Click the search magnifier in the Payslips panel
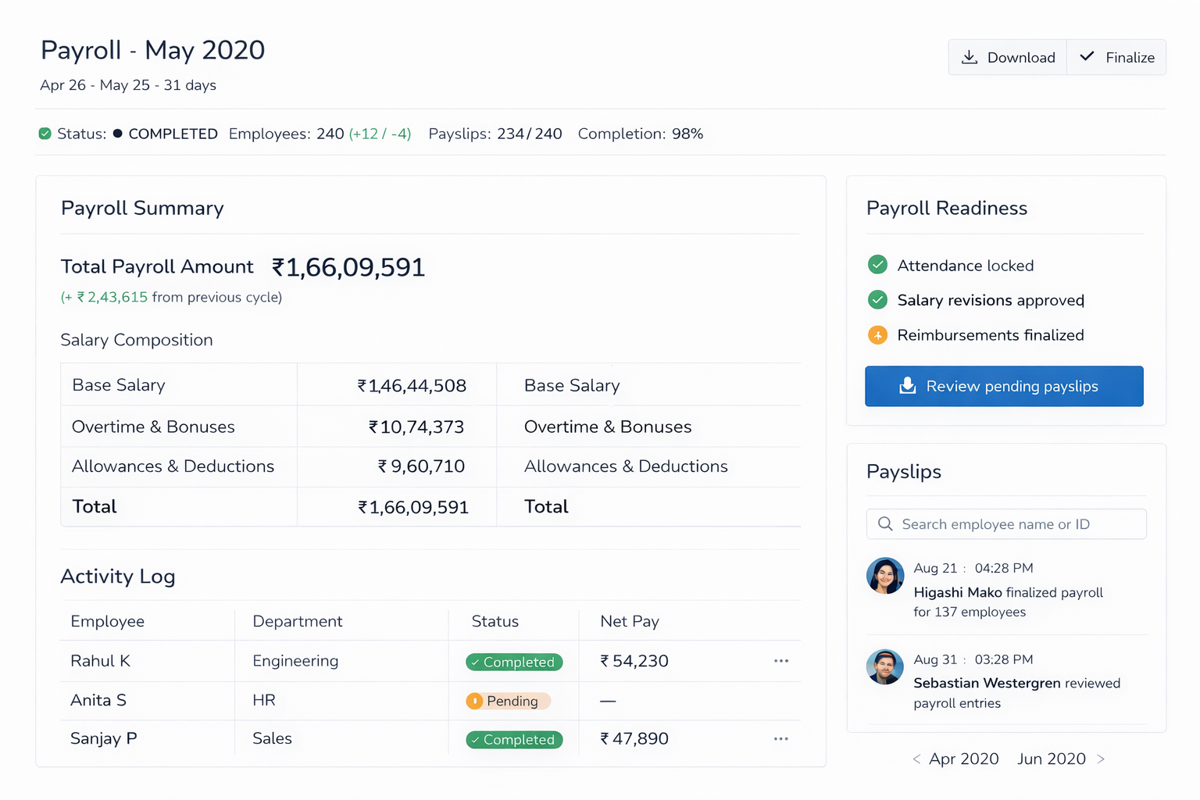Screen dimensions: 1200x800 (x=885, y=523)
